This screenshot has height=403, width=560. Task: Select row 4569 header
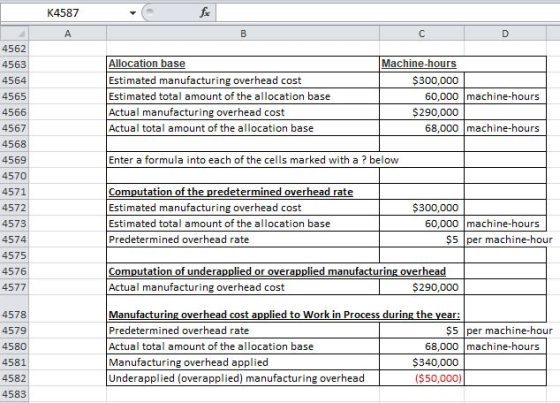[x=14, y=160]
